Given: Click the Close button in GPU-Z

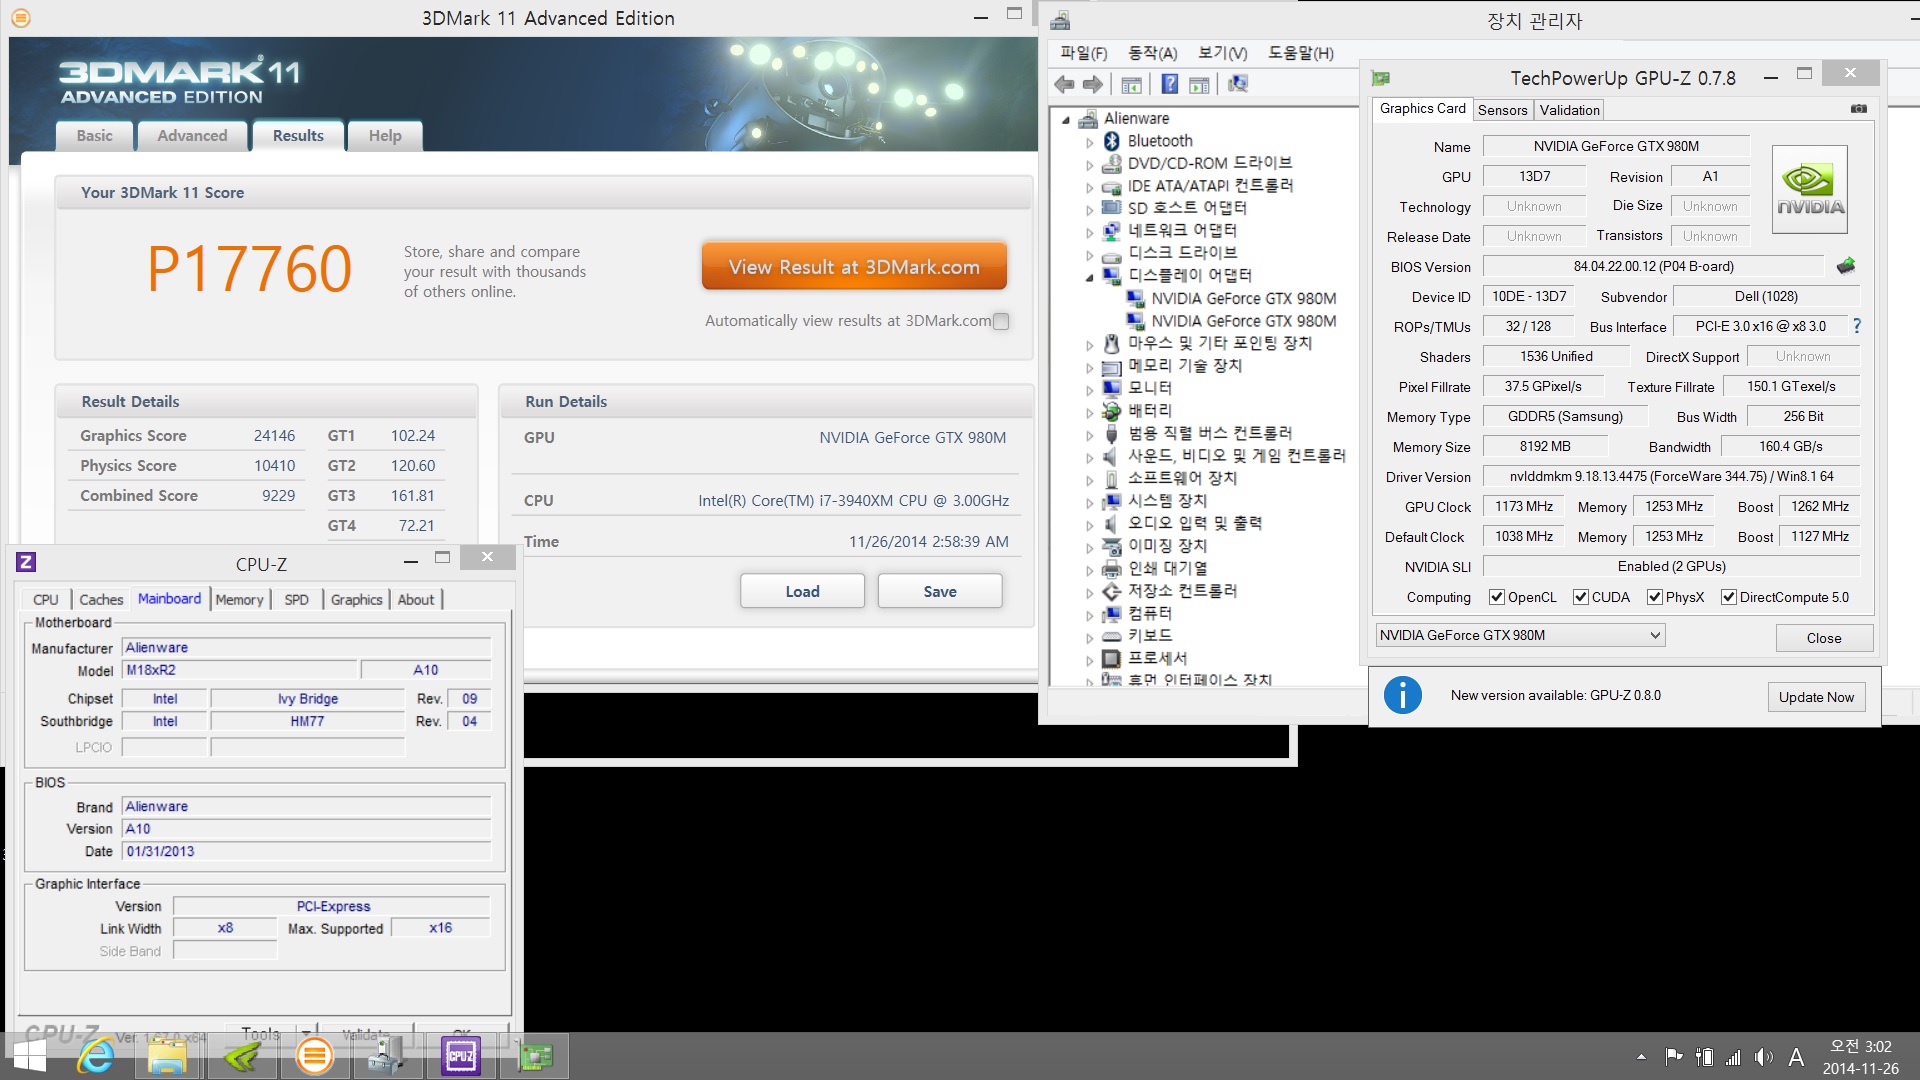Looking at the screenshot, I should pyautogui.click(x=1823, y=638).
